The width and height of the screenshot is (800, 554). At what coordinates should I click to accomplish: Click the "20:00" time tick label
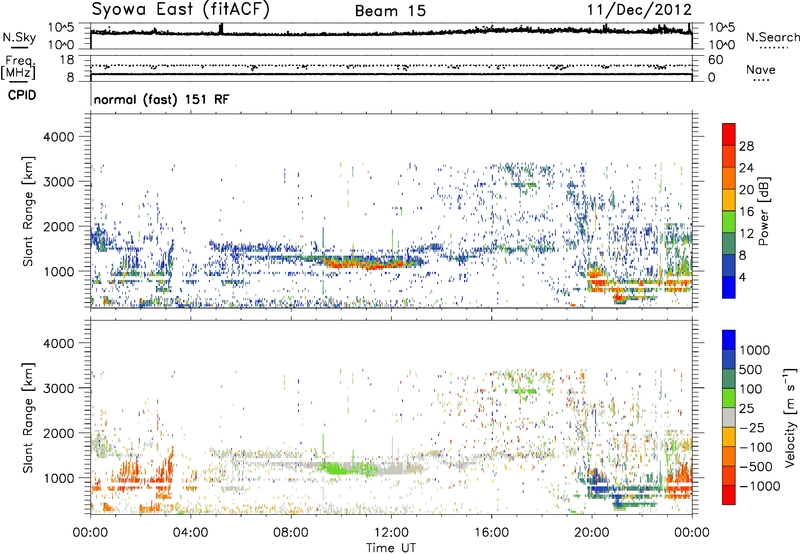tap(591, 533)
